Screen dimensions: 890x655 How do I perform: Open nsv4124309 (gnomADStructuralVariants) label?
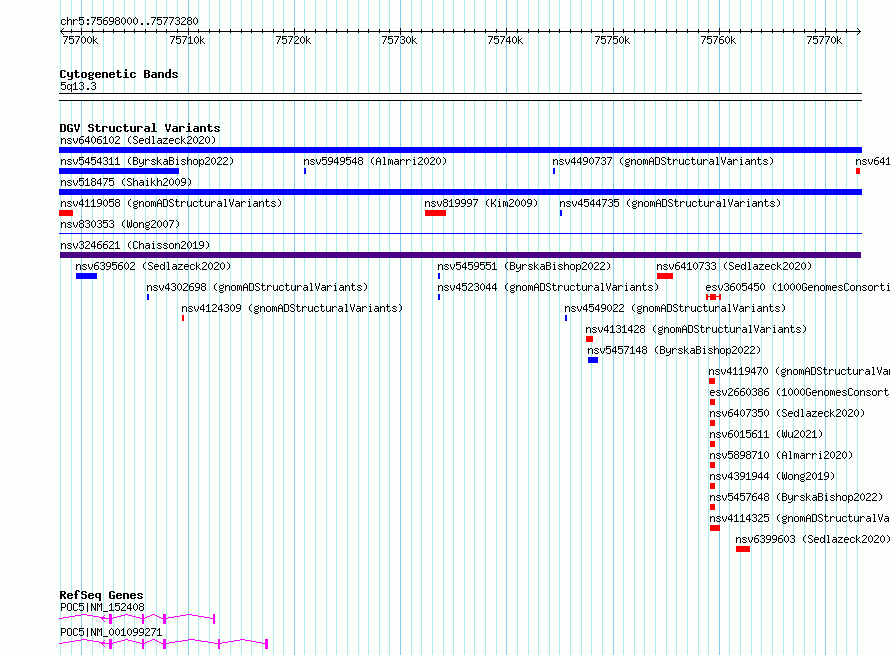point(292,308)
